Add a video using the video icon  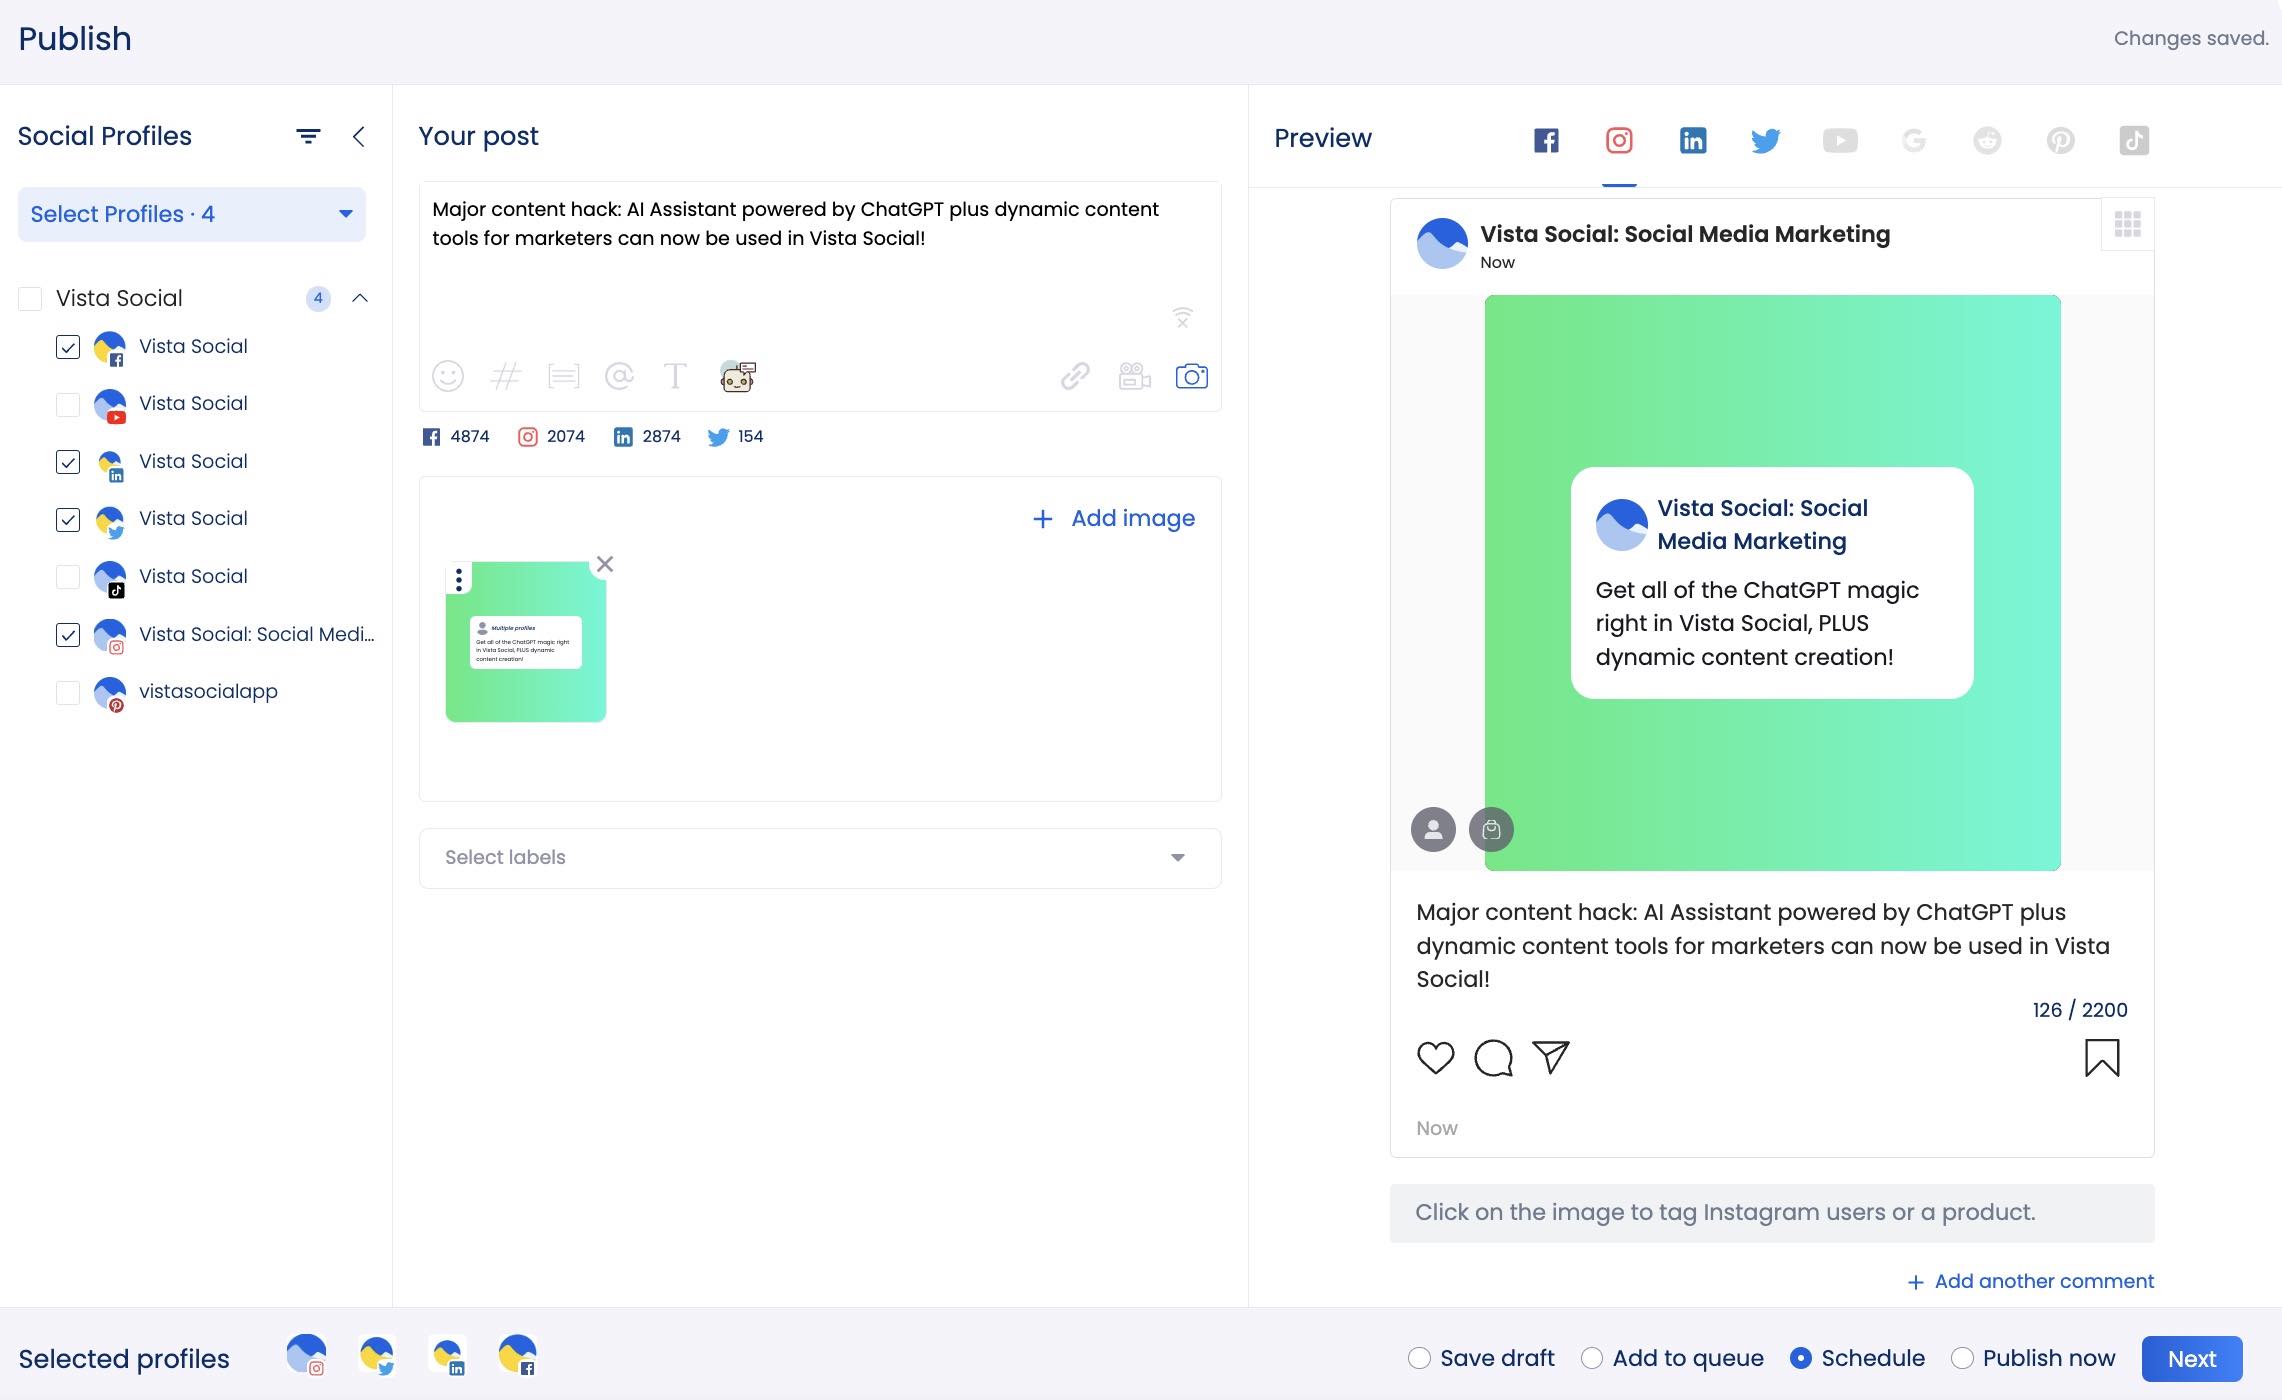tap(1133, 377)
